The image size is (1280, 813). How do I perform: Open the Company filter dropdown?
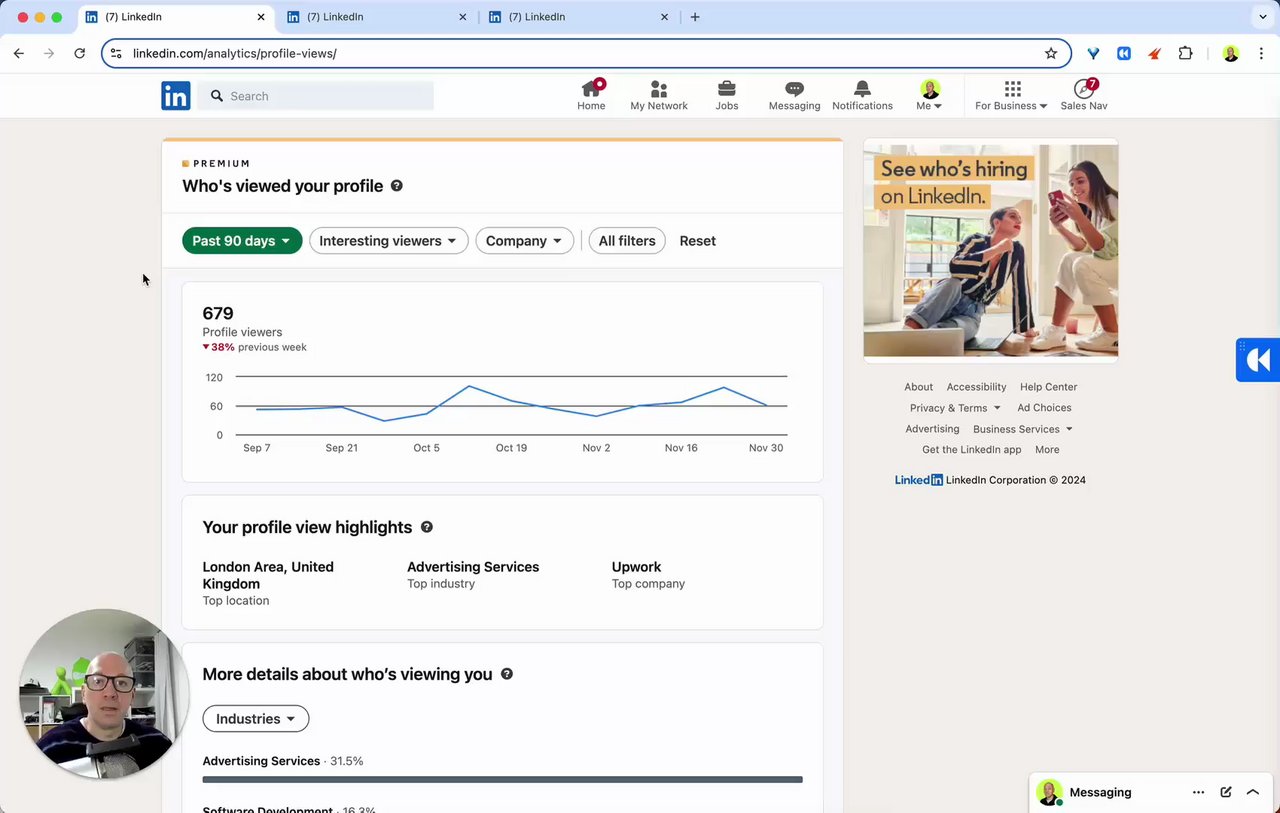coord(525,241)
